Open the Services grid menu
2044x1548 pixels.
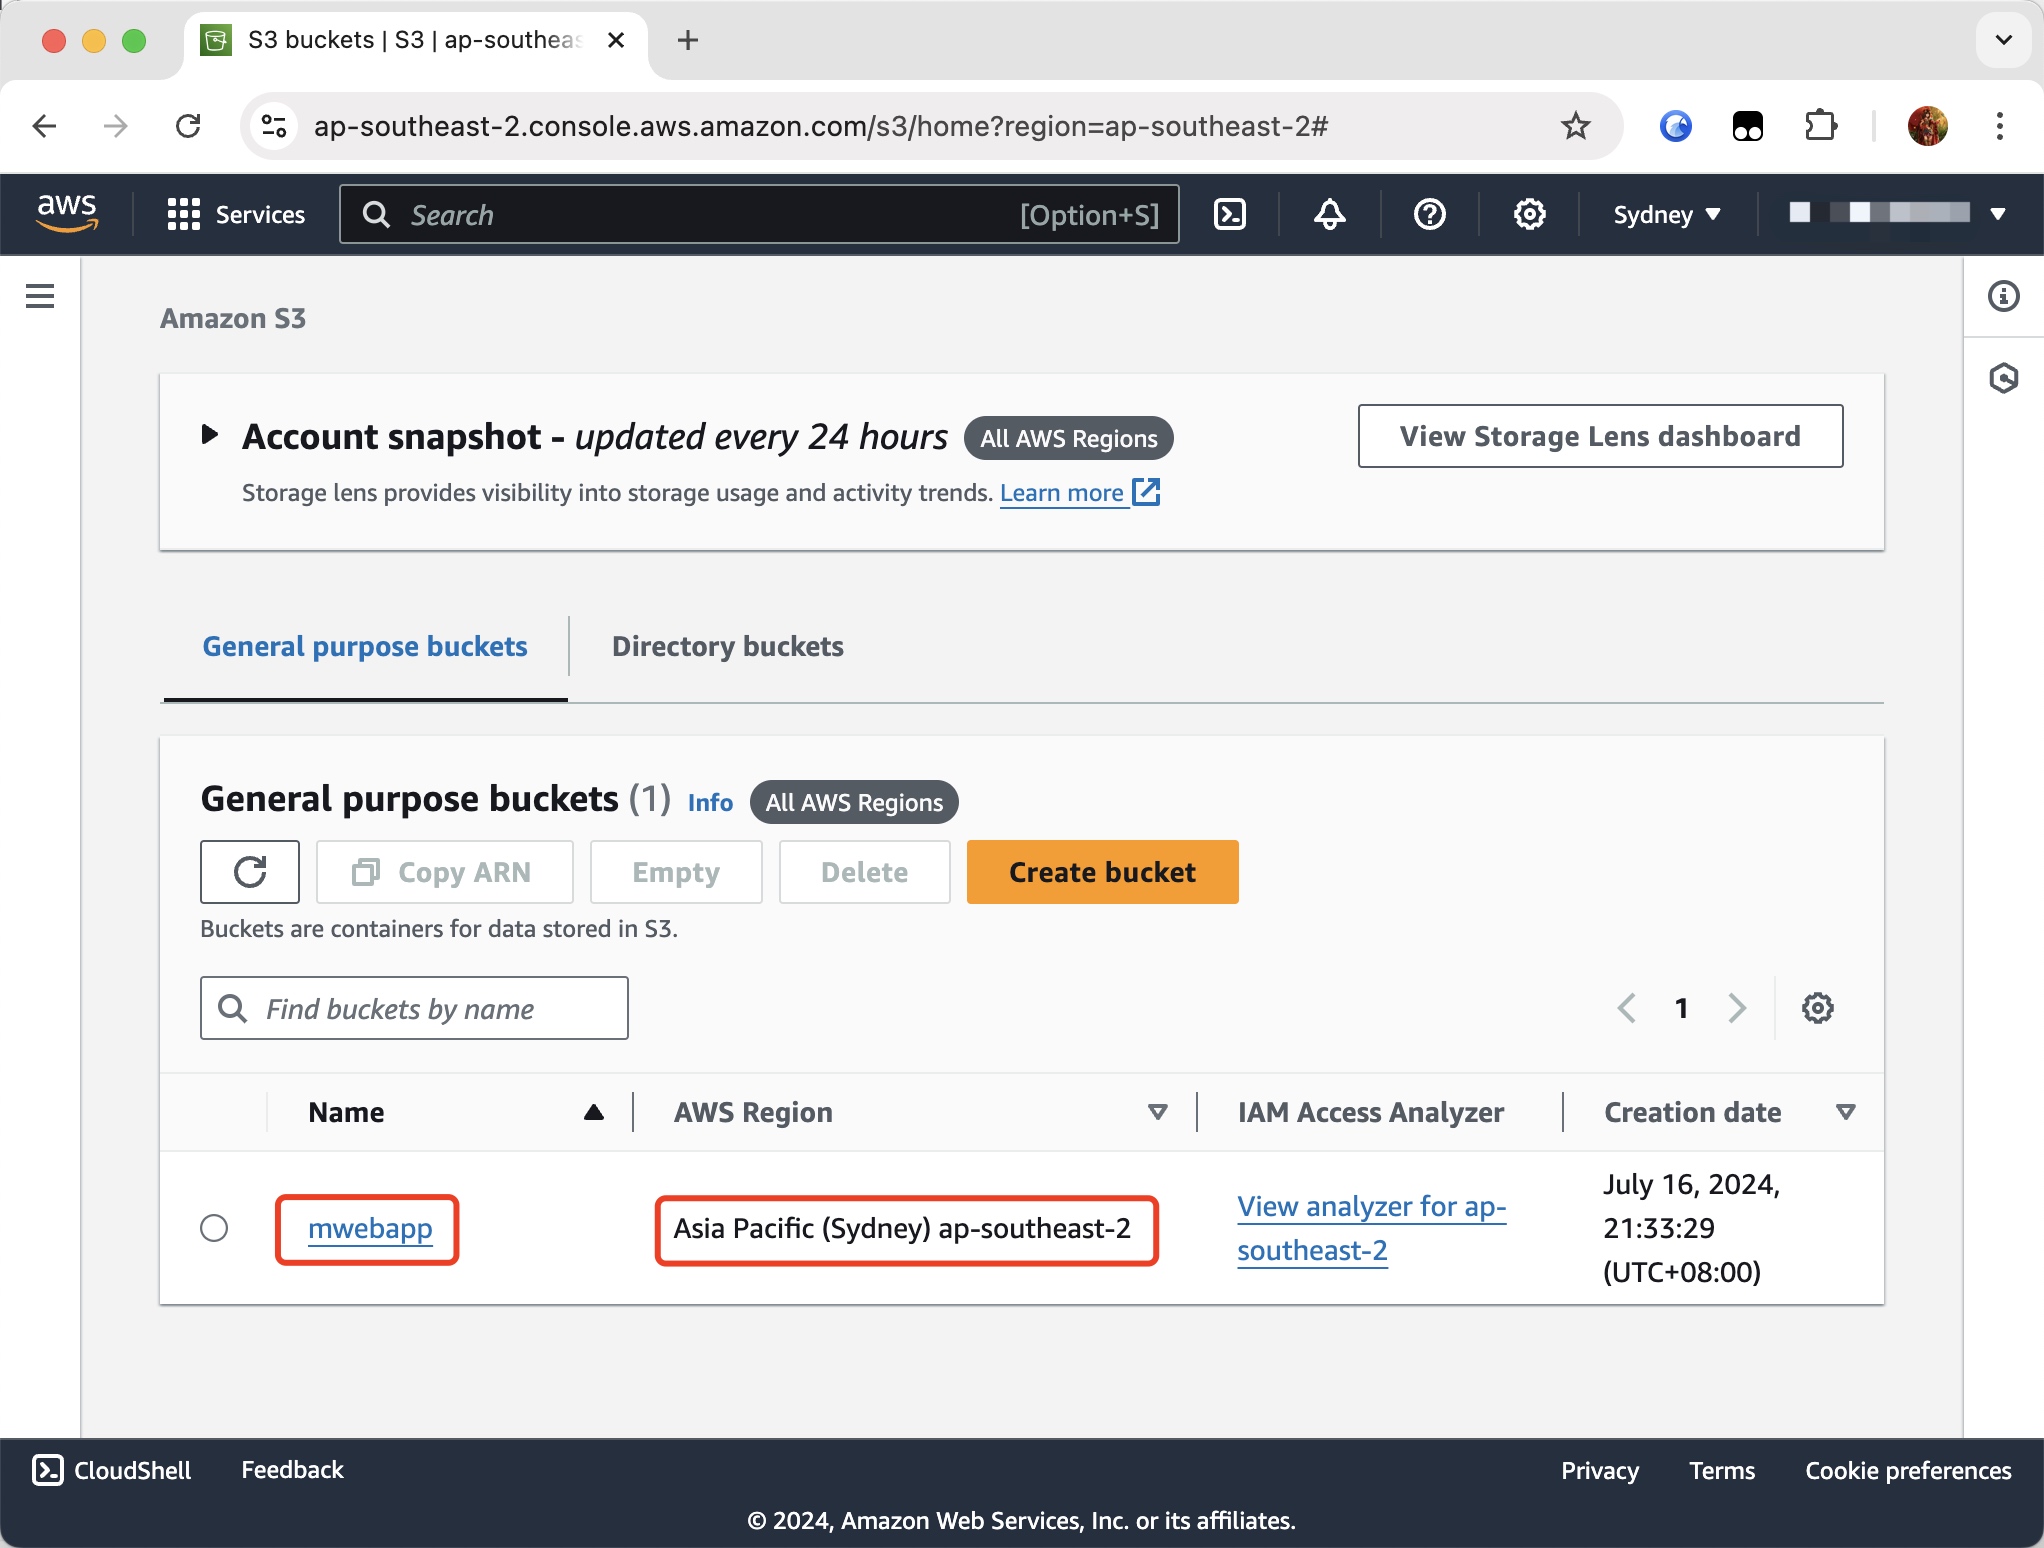(x=236, y=214)
